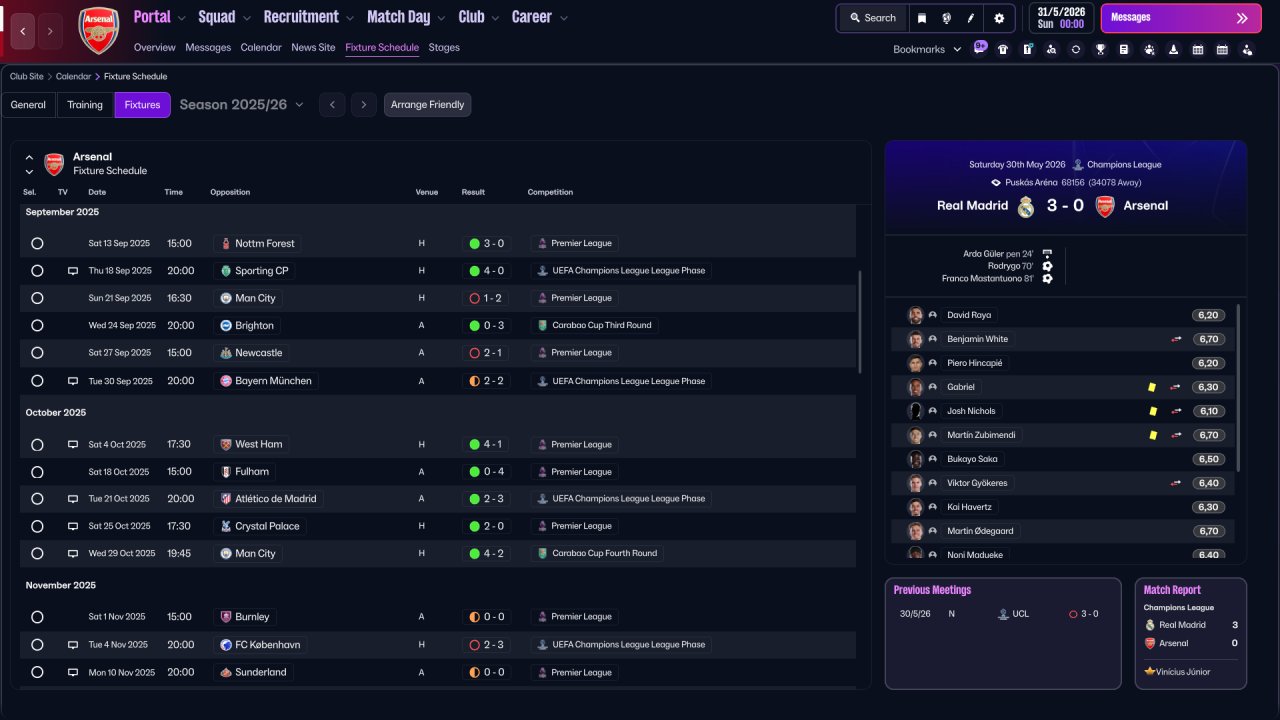
Task: Click the person-search scouting icon in bookmarks bar
Action: point(1051,49)
